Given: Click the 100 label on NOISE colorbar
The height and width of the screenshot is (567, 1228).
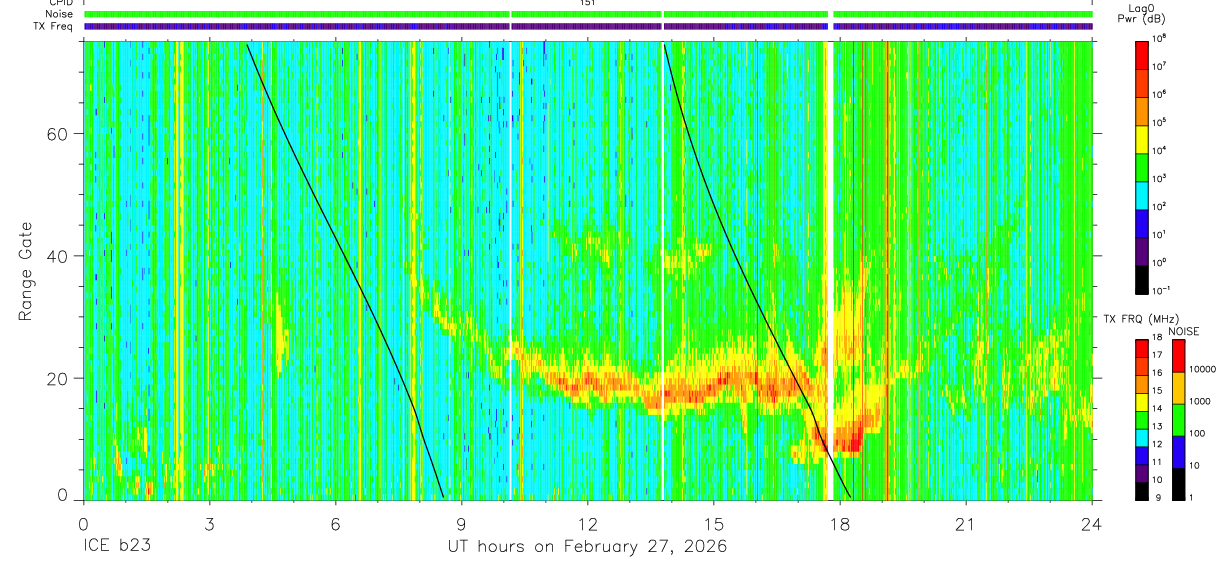Looking at the screenshot, I should point(1199,434).
